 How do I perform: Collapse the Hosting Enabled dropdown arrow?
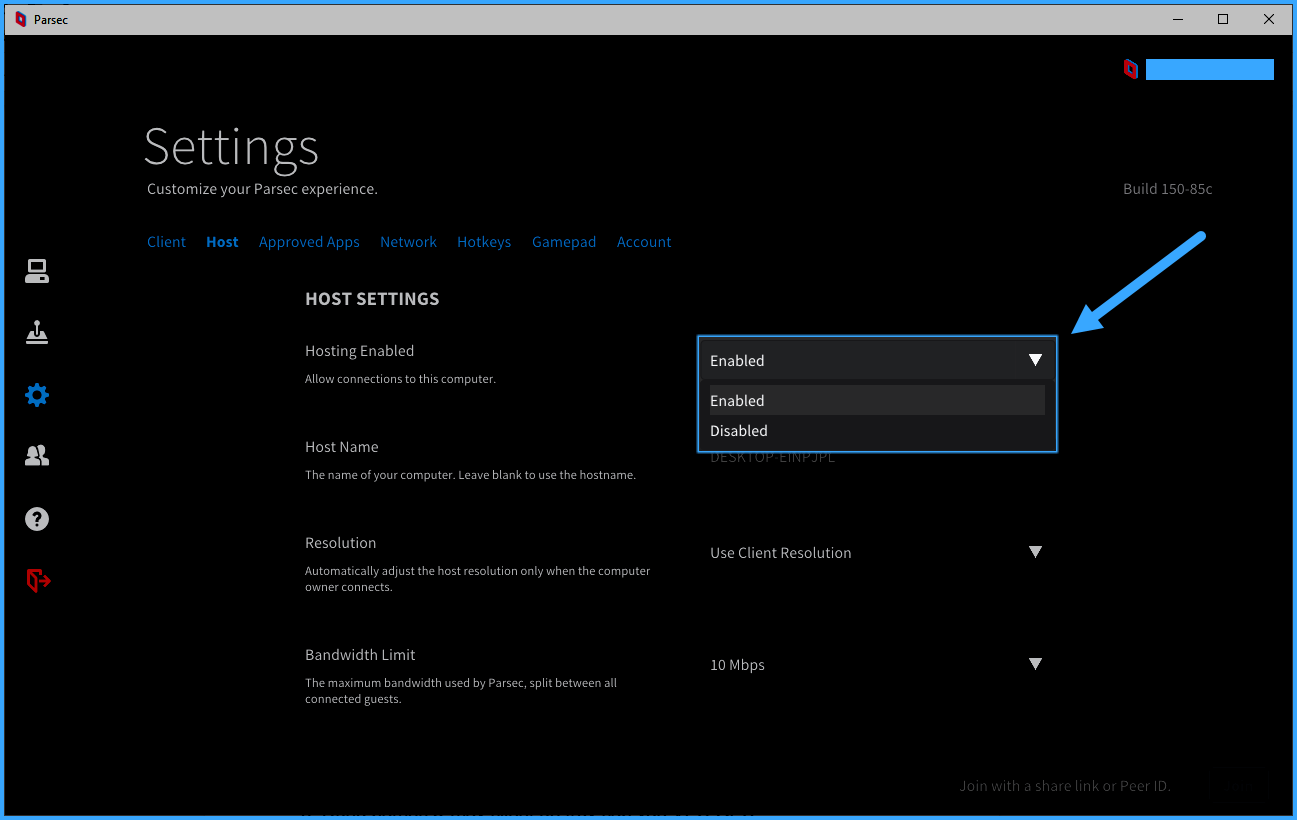(x=1035, y=360)
